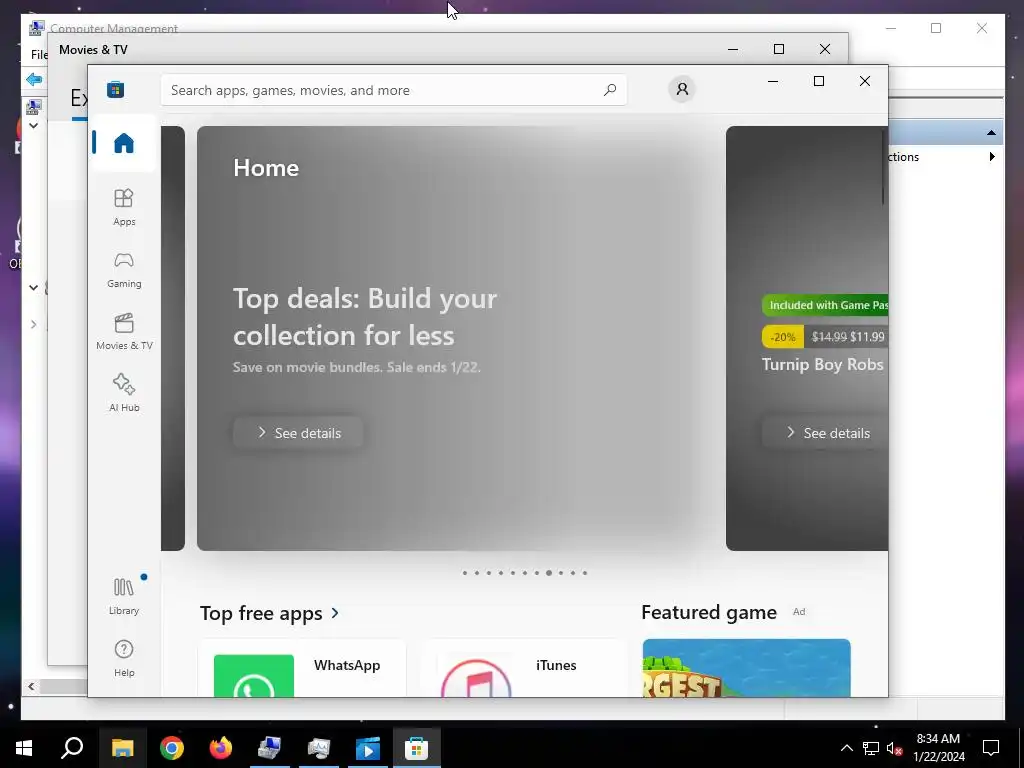Click the Turnip Boy Robs title
Screen dimensions: 1024x768
822,364
